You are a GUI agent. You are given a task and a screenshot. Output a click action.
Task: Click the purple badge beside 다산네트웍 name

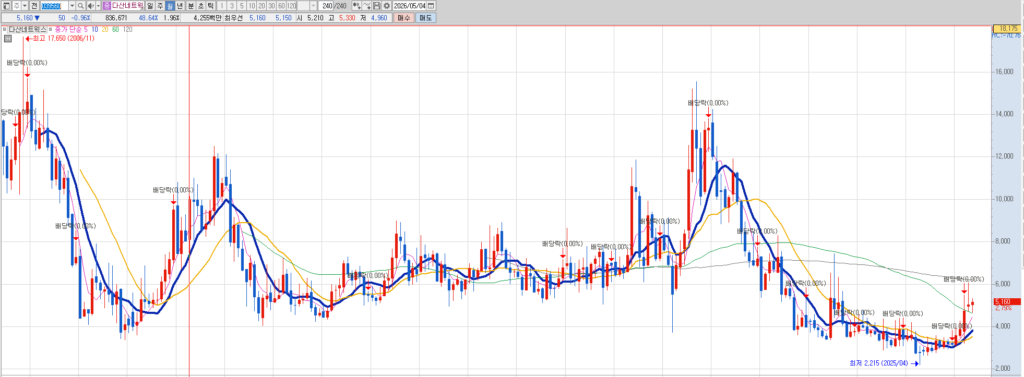[x=106, y=6]
